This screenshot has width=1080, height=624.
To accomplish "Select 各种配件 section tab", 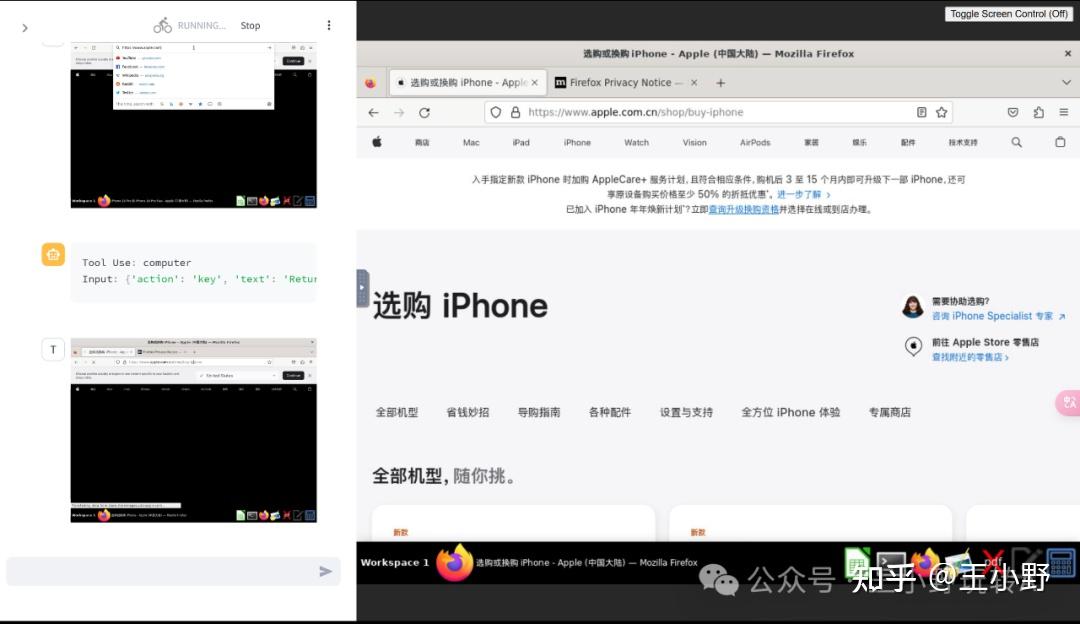I will pos(610,412).
